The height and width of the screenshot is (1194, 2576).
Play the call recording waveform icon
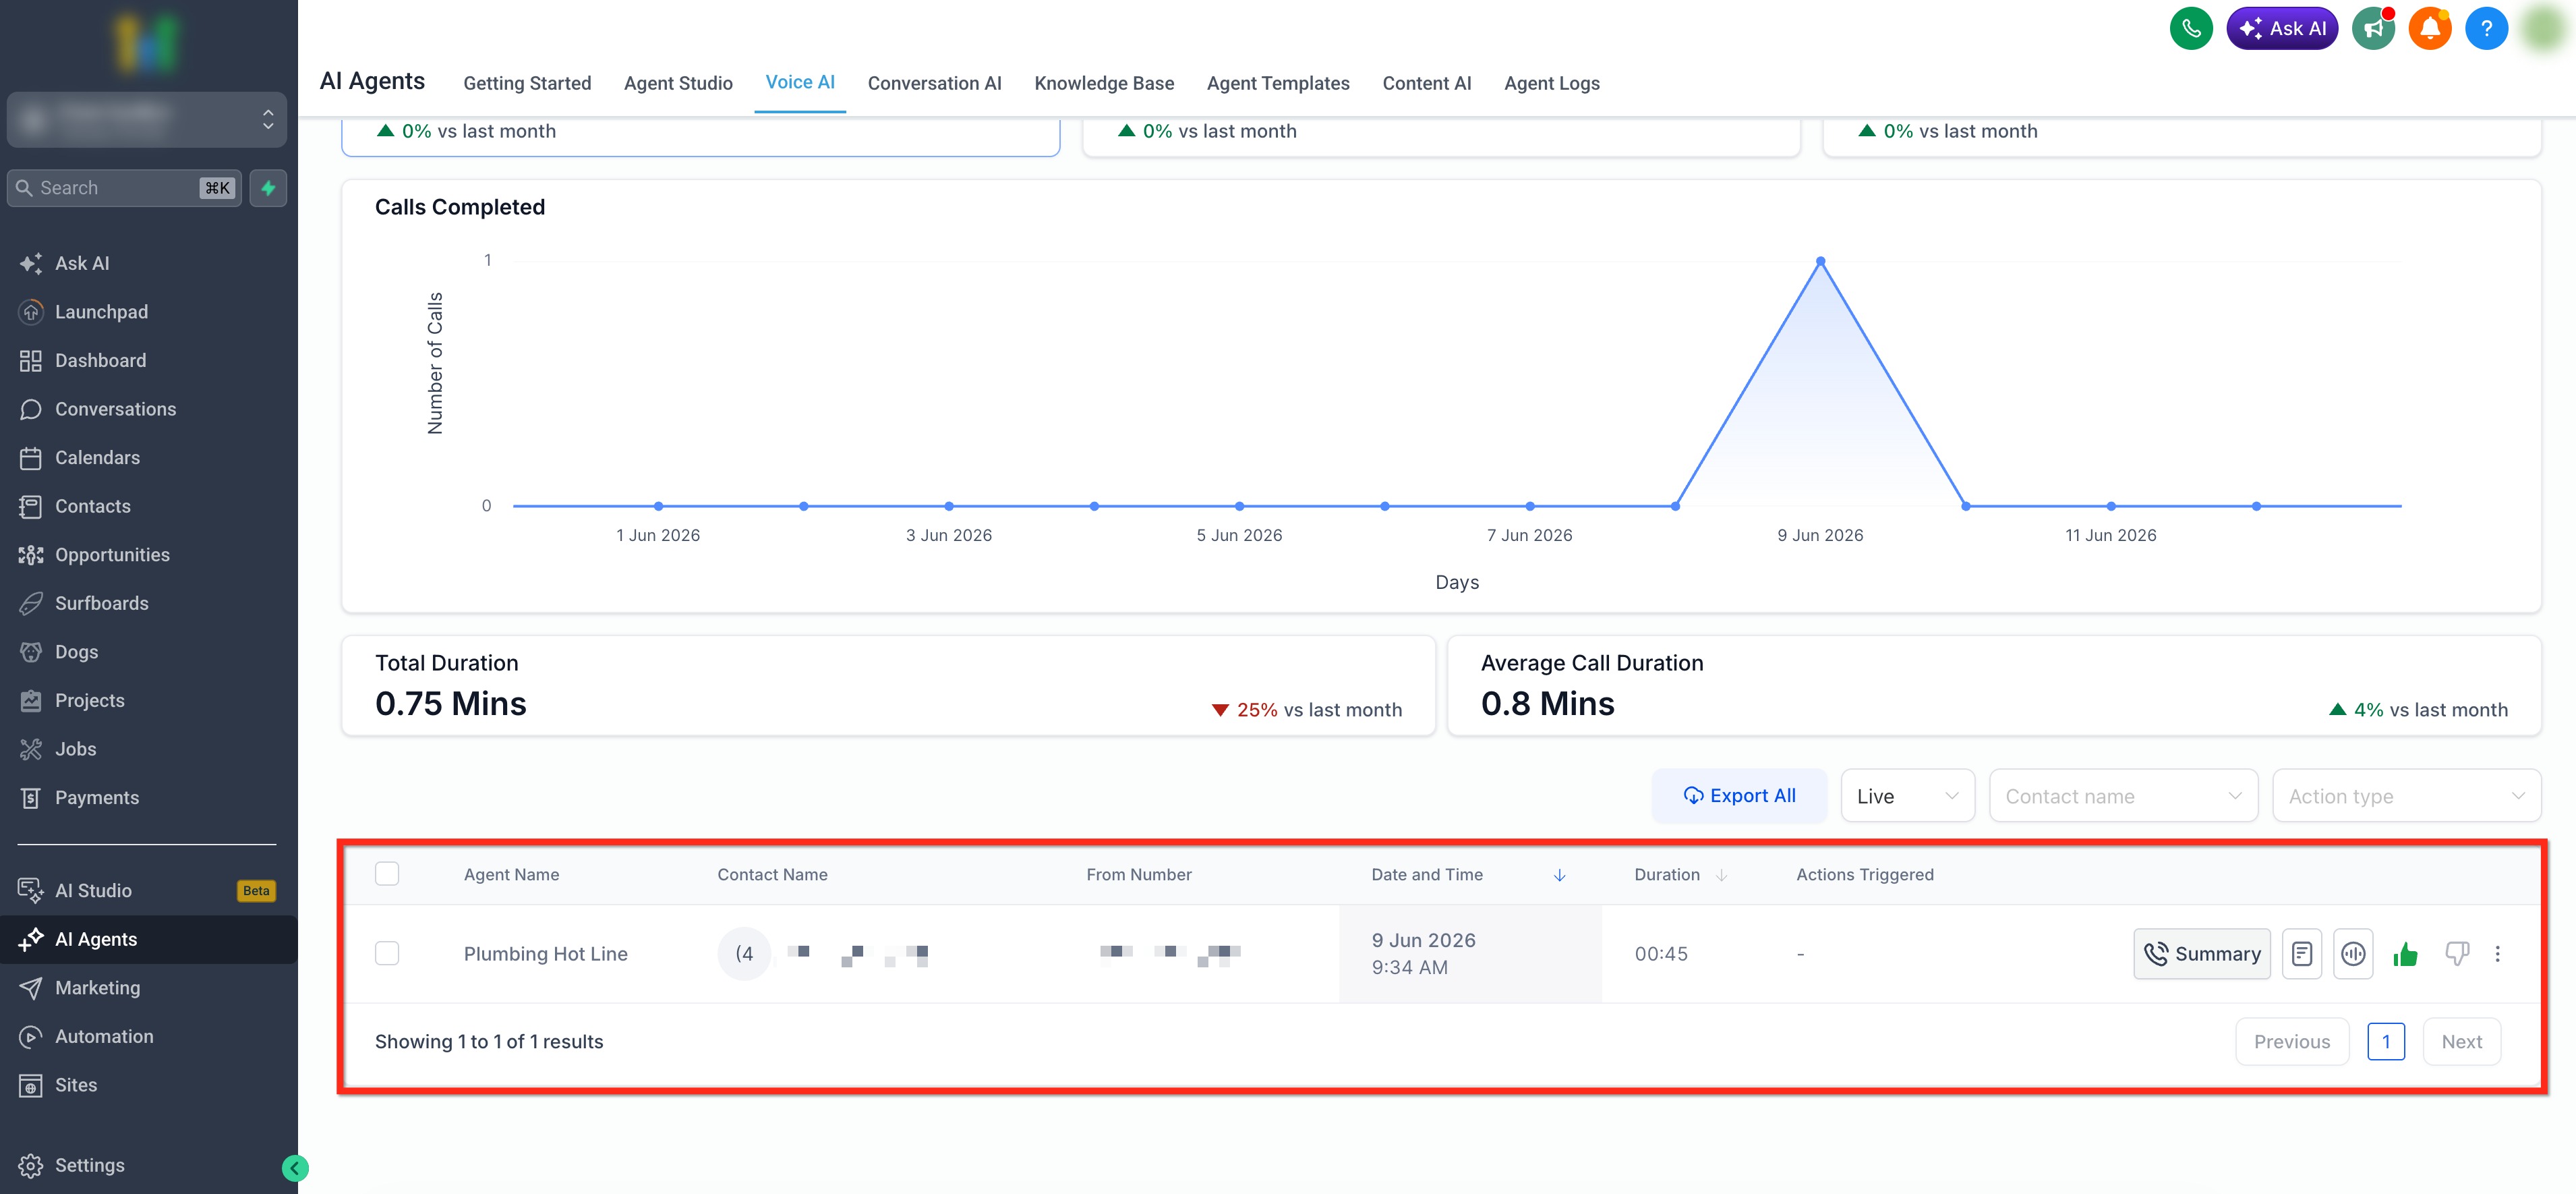2353,954
